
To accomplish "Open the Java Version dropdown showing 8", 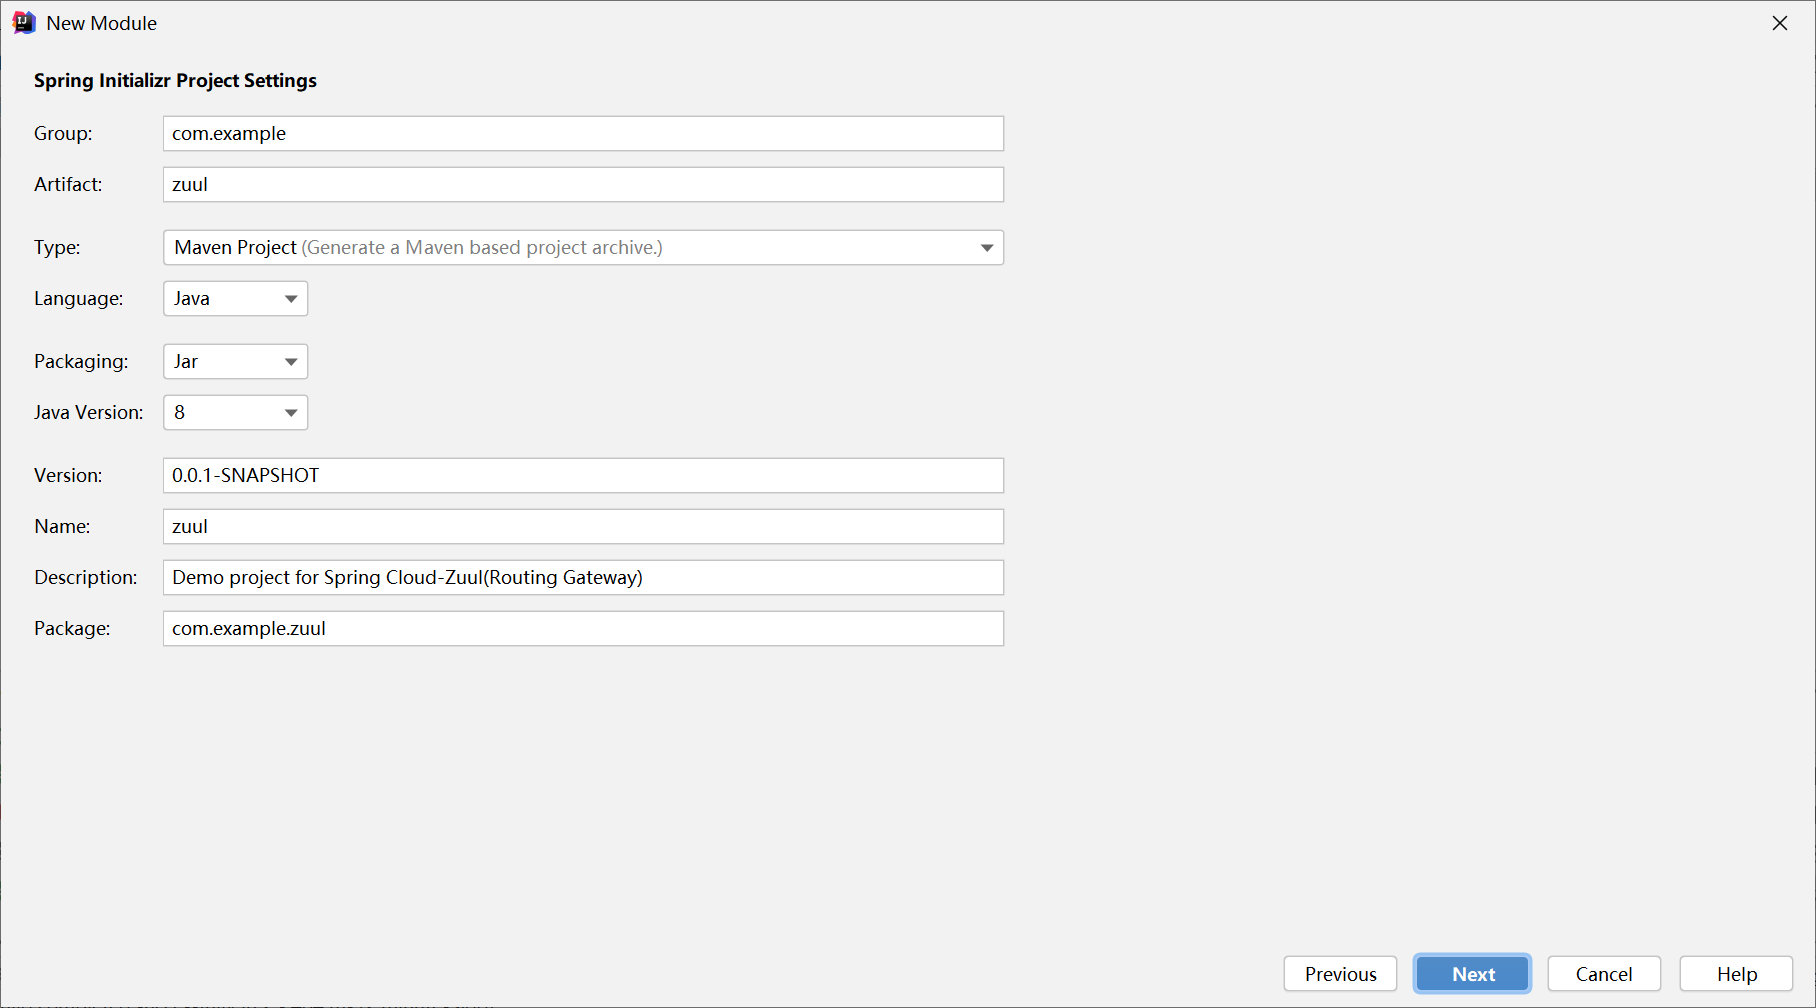I will point(235,412).
